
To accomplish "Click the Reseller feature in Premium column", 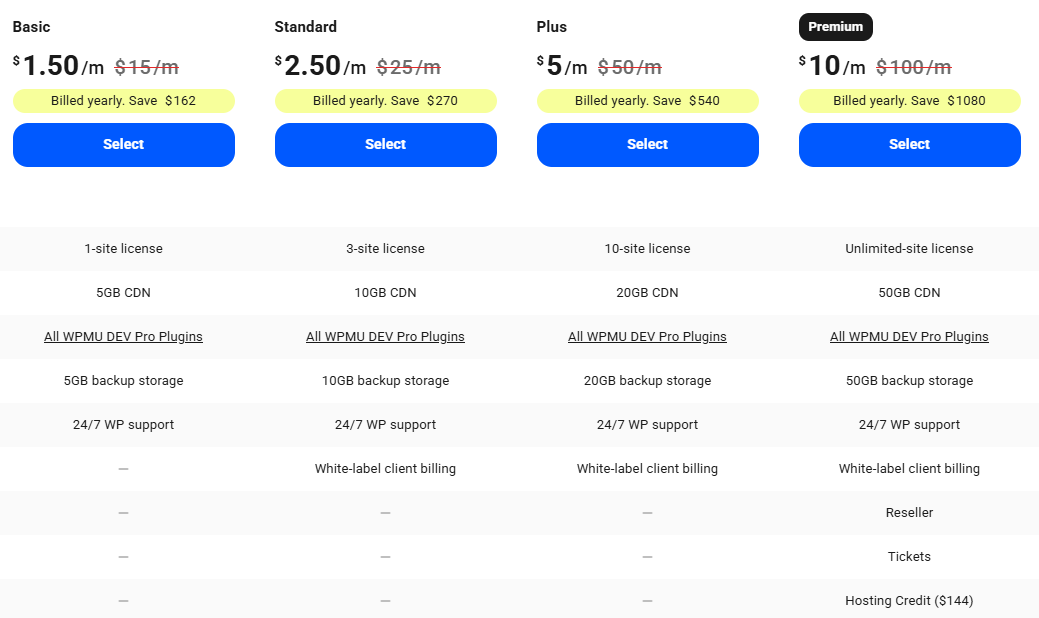I will [x=909, y=513].
